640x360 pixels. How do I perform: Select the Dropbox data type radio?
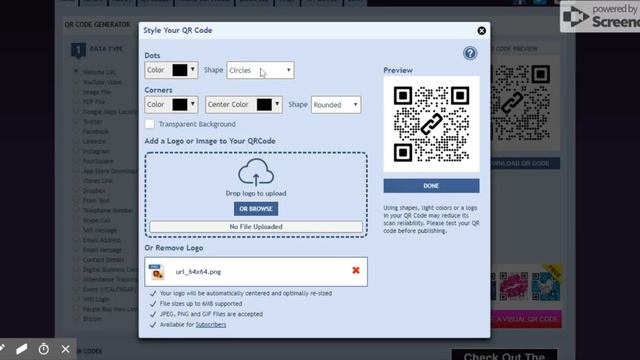coord(76,190)
